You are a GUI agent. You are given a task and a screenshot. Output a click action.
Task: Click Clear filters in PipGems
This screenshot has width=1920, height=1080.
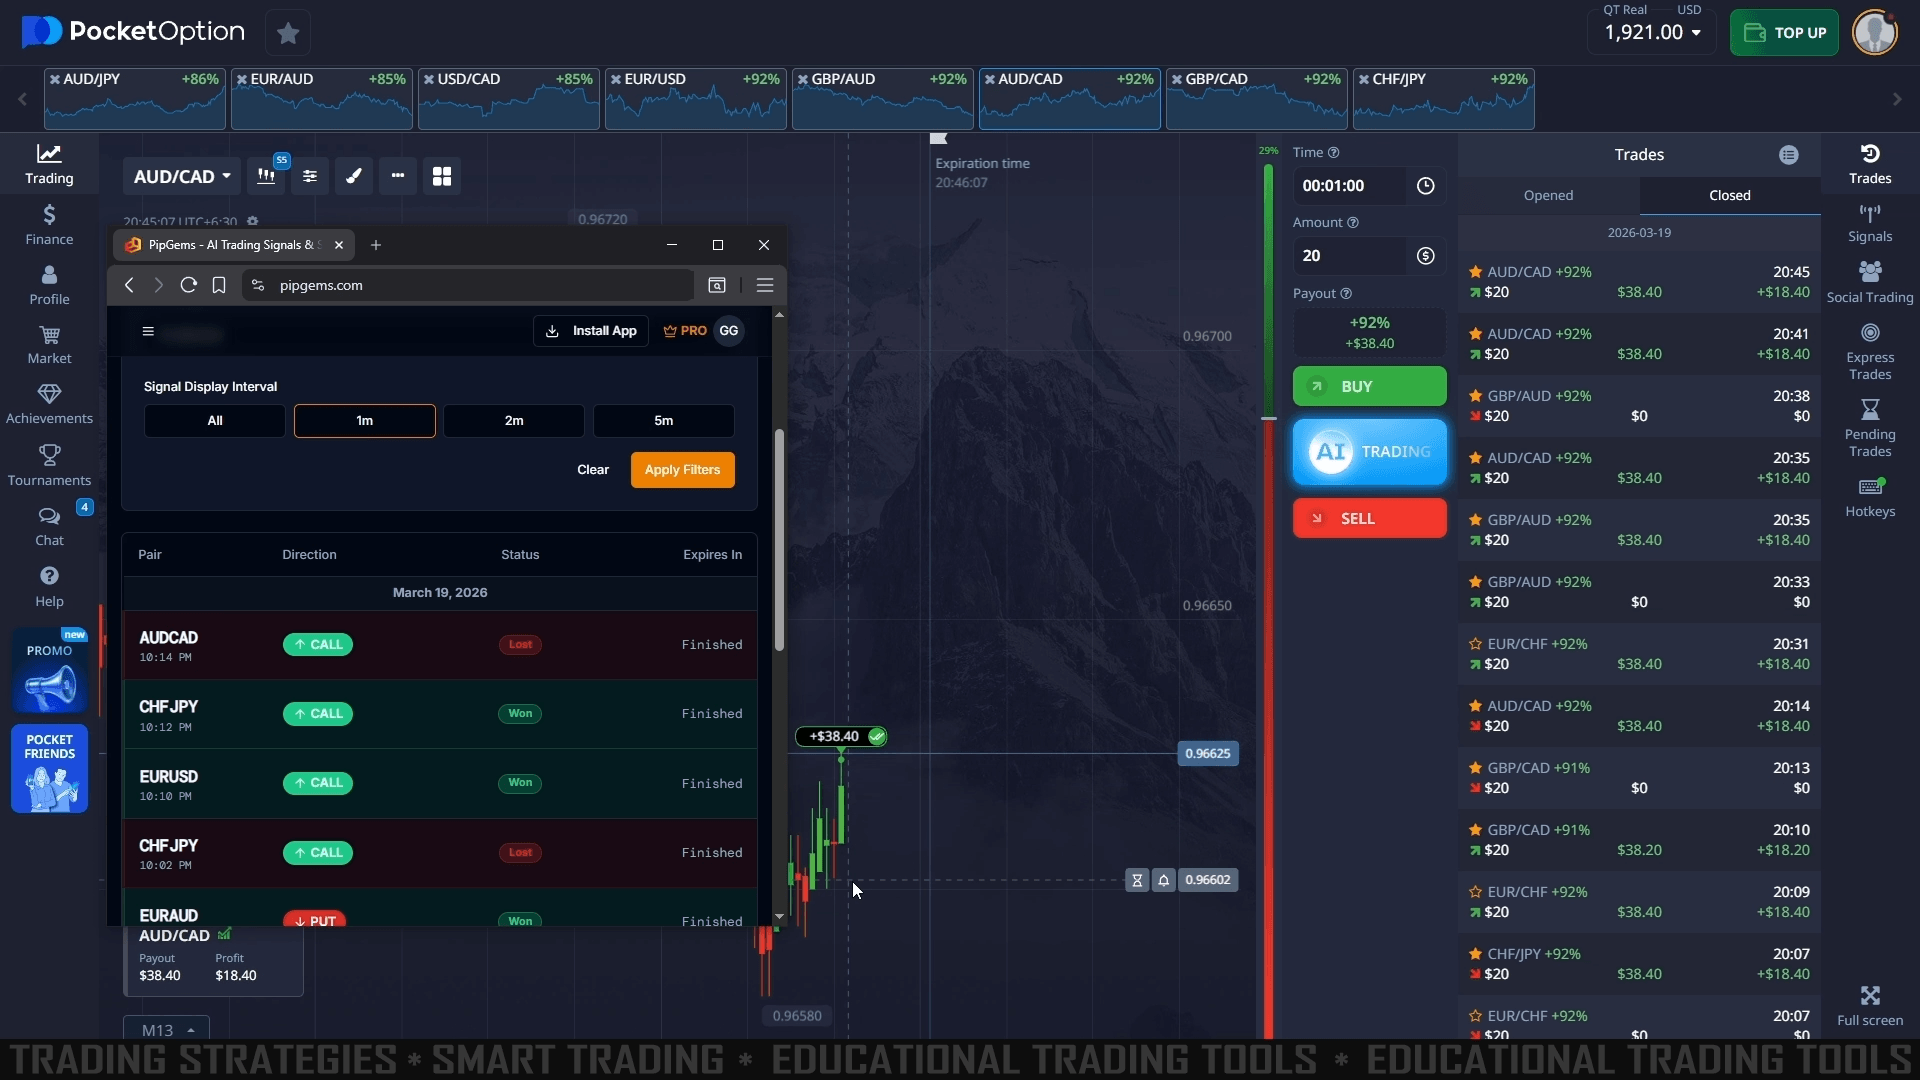pos(593,470)
